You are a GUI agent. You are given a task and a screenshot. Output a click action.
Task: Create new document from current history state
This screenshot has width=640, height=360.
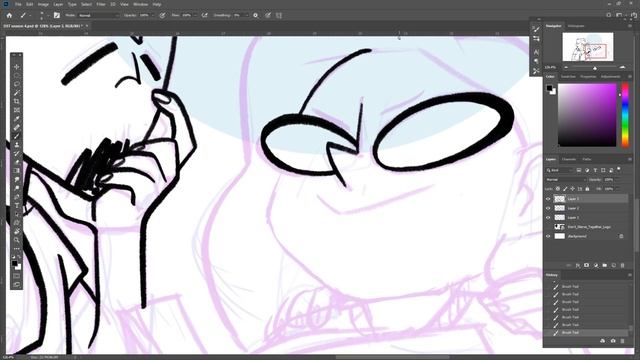pyautogui.click(x=602, y=341)
